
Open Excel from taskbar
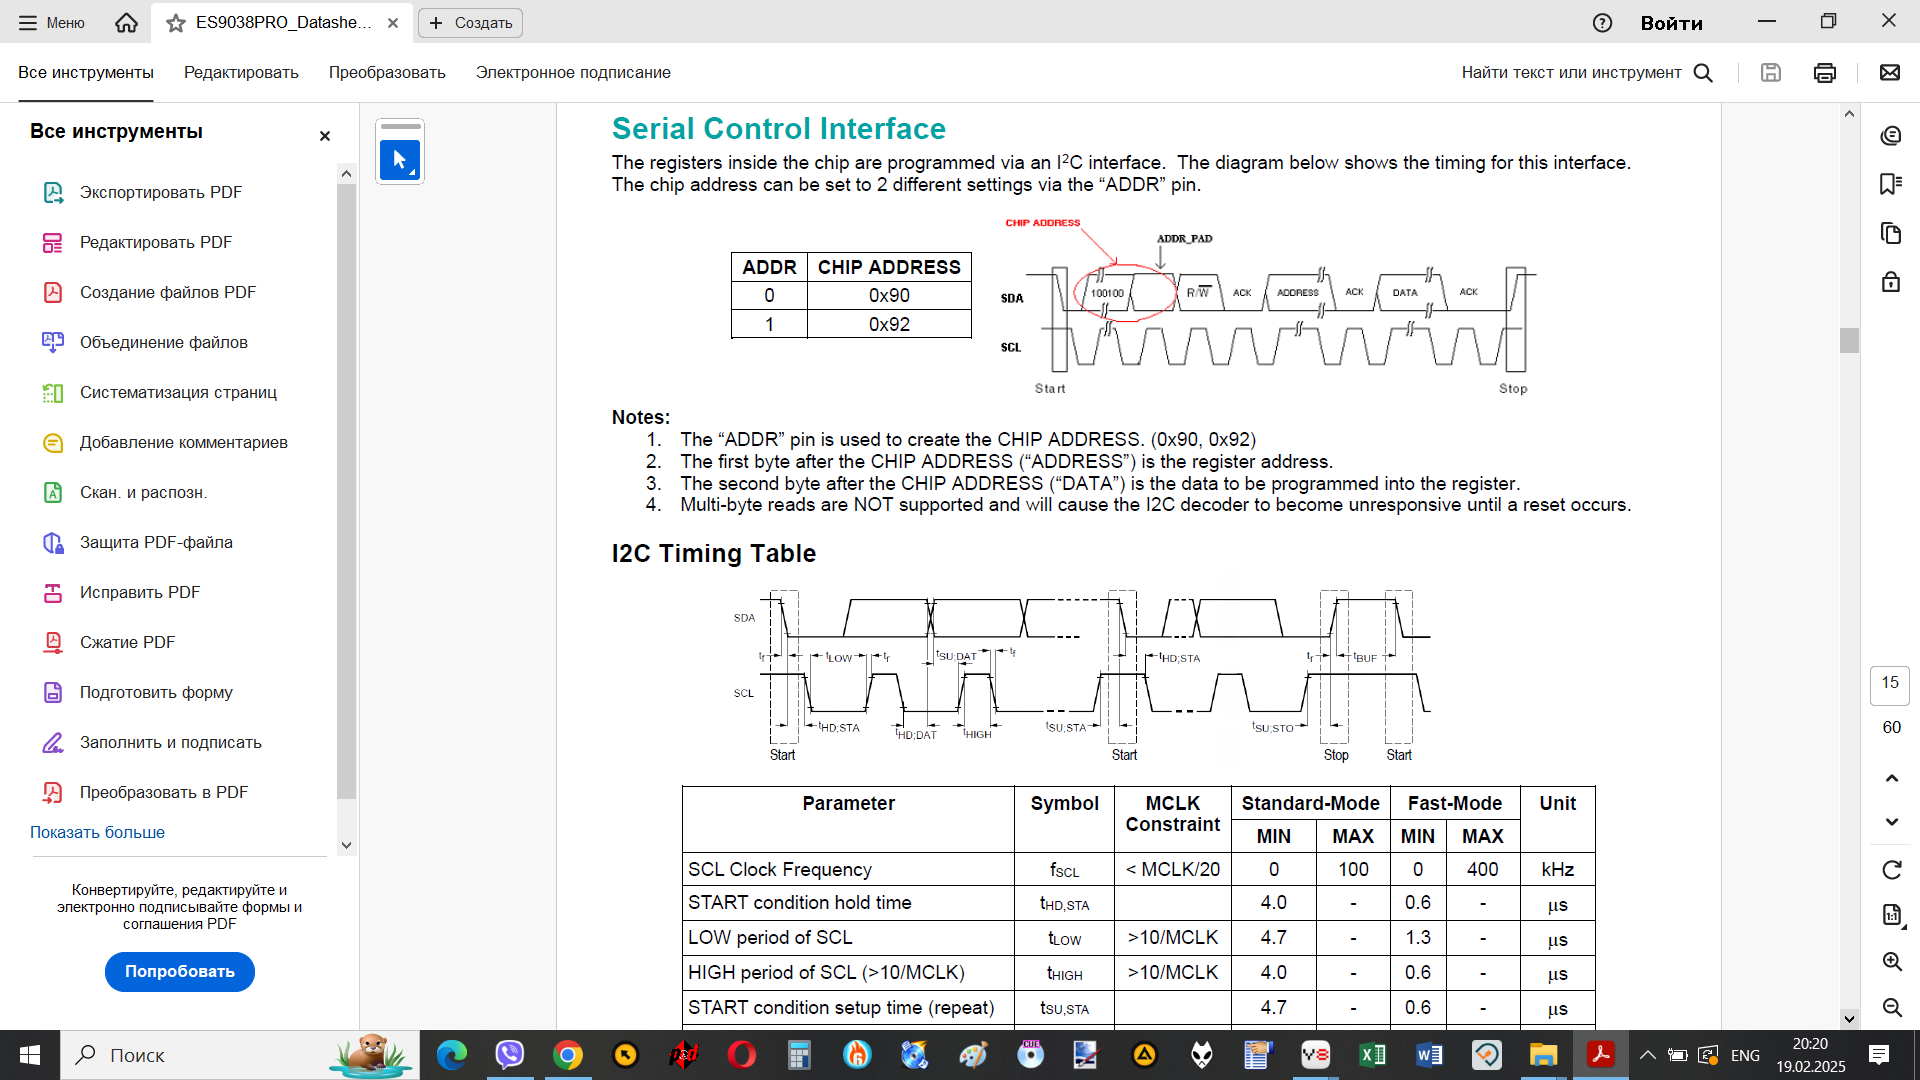point(1372,1055)
